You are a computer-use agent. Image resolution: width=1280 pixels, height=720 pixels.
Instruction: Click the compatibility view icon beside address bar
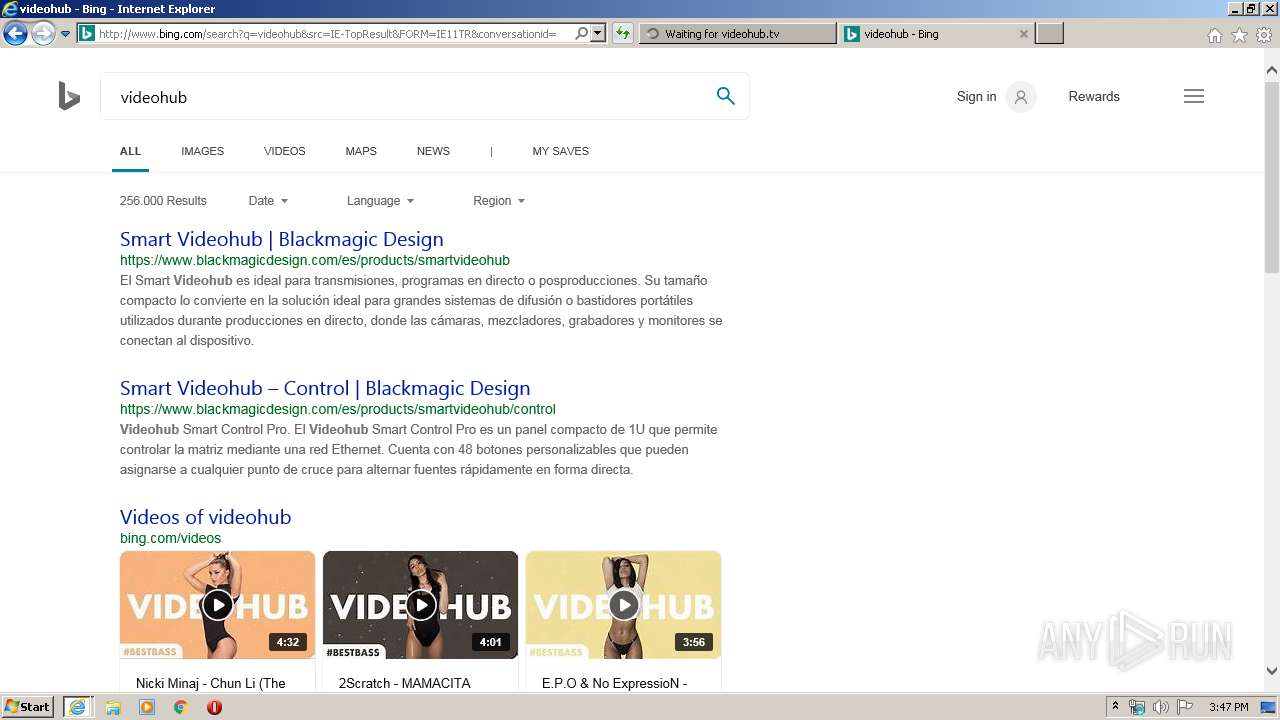point(623,33)
